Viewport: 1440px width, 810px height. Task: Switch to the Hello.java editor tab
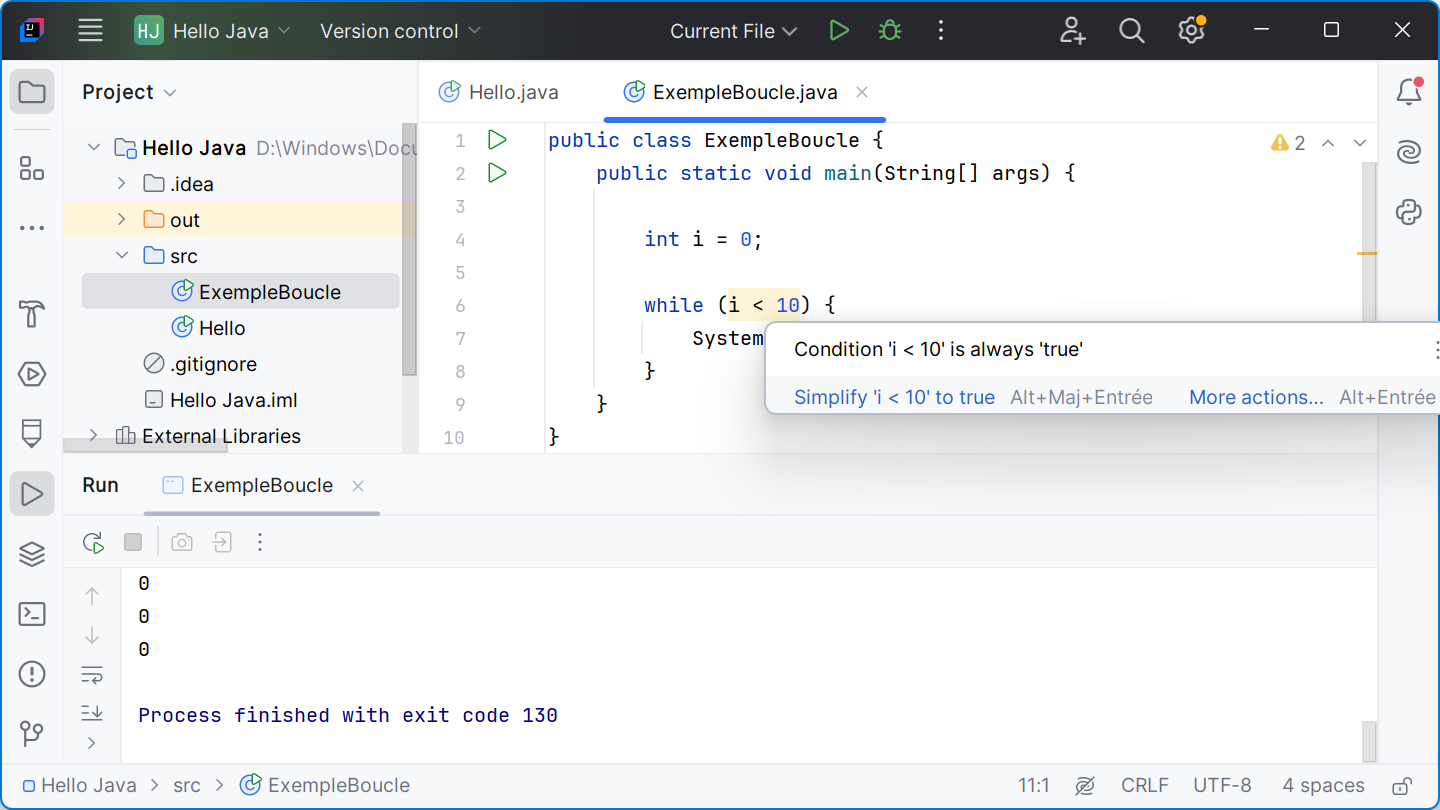(x=500, y=92)
